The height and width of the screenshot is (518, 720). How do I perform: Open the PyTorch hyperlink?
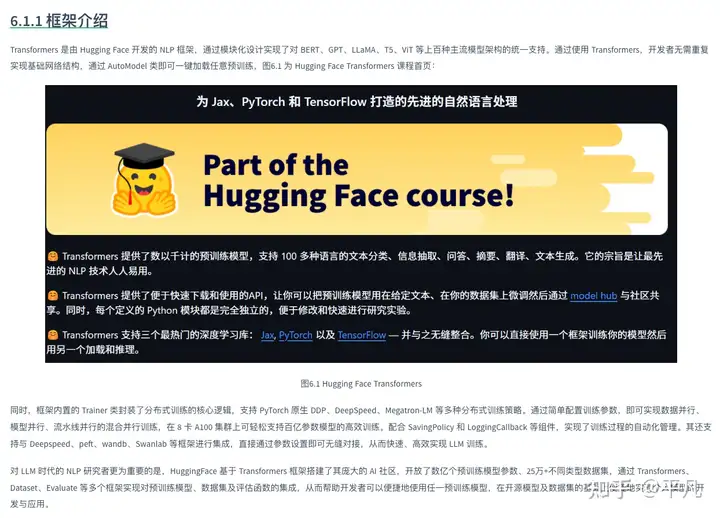[x=295, y=335]
